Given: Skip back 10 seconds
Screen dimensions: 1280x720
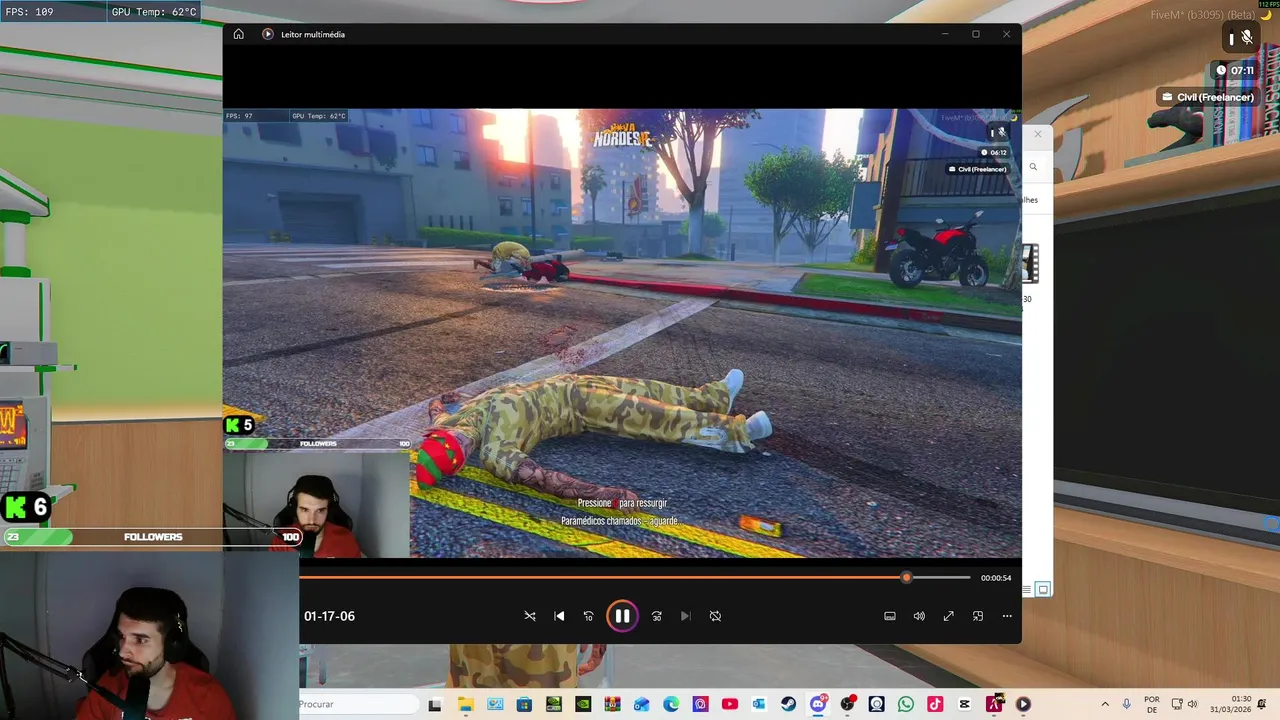Looking at the screenshot, I should coord(588,616).
